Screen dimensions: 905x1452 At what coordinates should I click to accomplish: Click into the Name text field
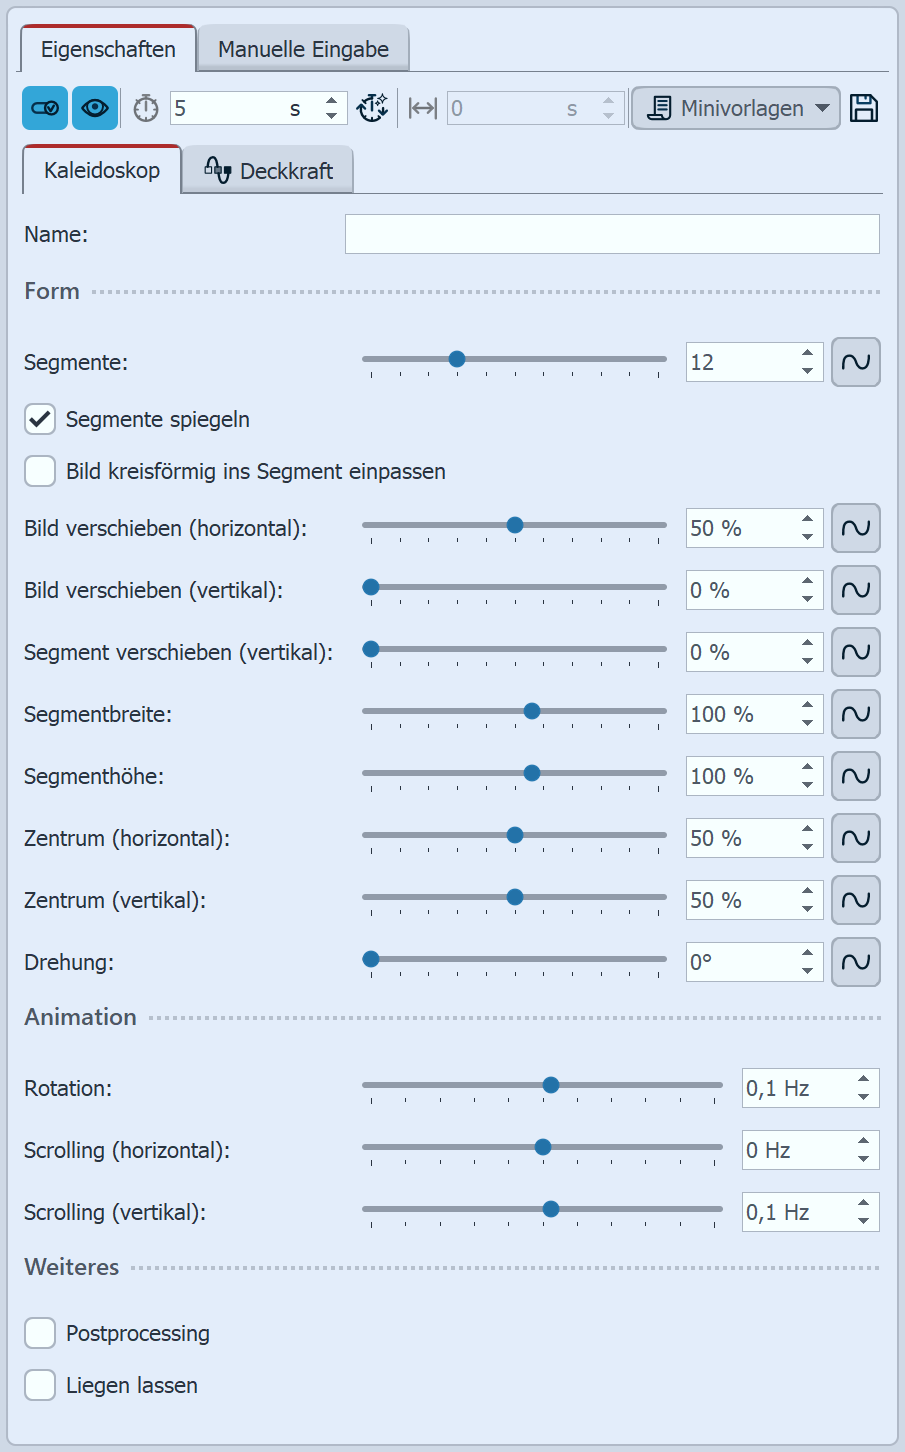[612, 234]
